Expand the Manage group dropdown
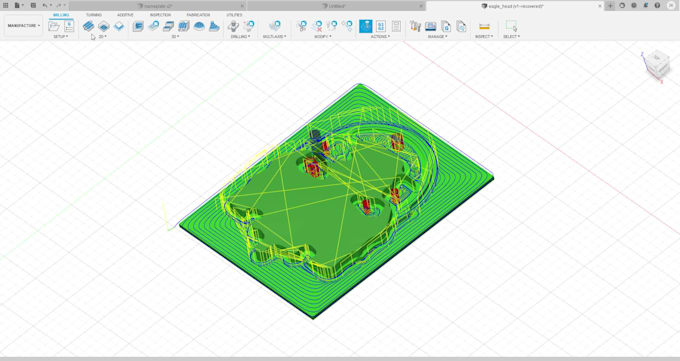The image size is (680, 361). click(x=438, y=36)
